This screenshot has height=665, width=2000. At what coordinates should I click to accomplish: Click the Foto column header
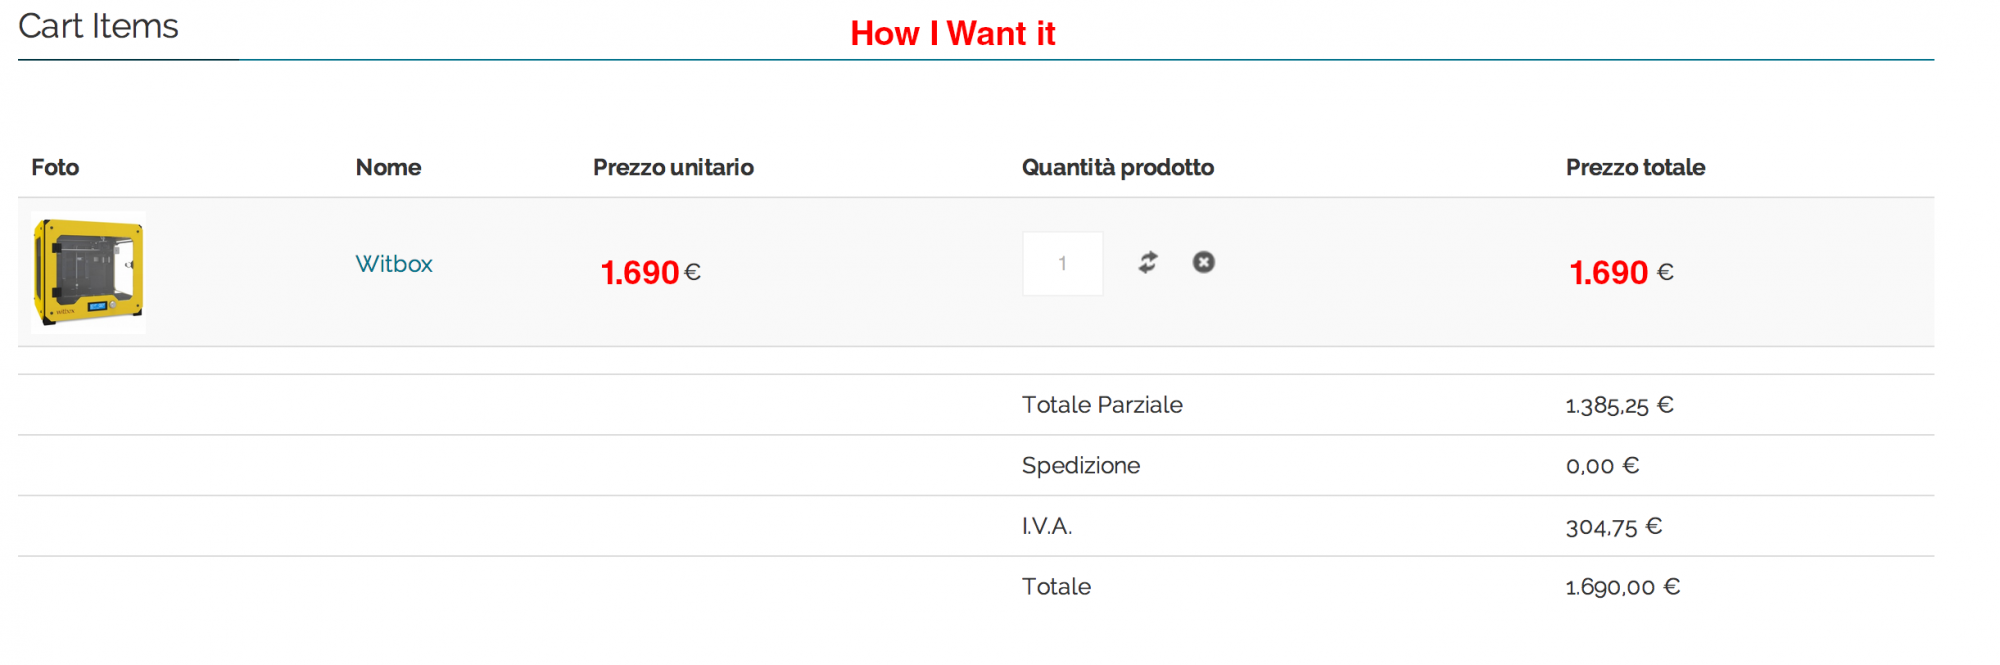(55, 167)
